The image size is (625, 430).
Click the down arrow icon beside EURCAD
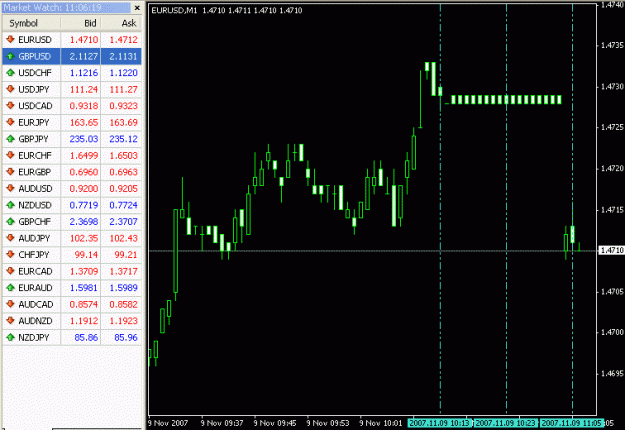10,271
